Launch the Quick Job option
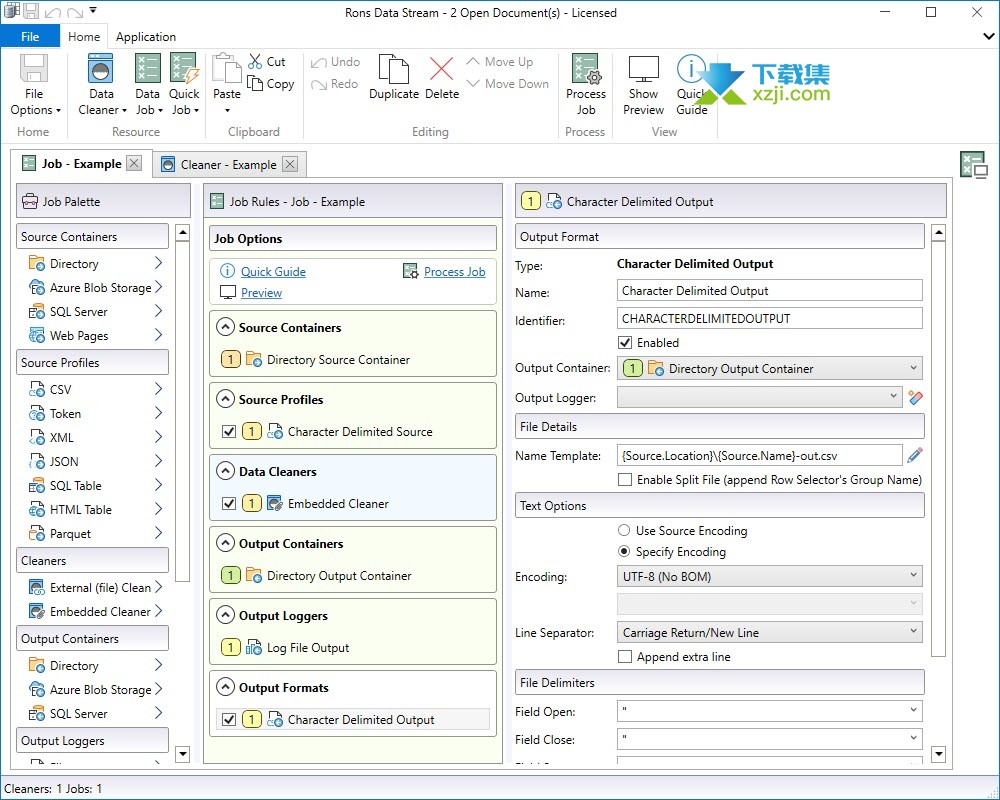The height and width of the screenshot is (800, 1000). point(184,85)
